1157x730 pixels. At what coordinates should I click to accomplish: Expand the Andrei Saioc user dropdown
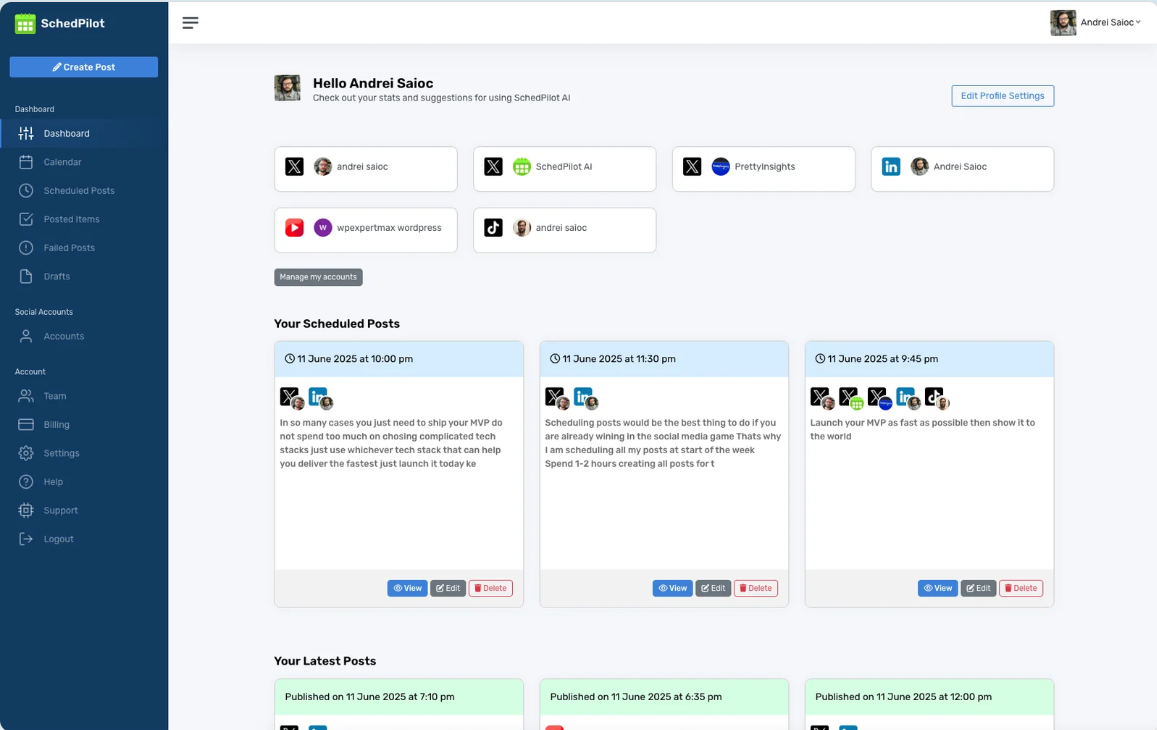click(1096, 22)
